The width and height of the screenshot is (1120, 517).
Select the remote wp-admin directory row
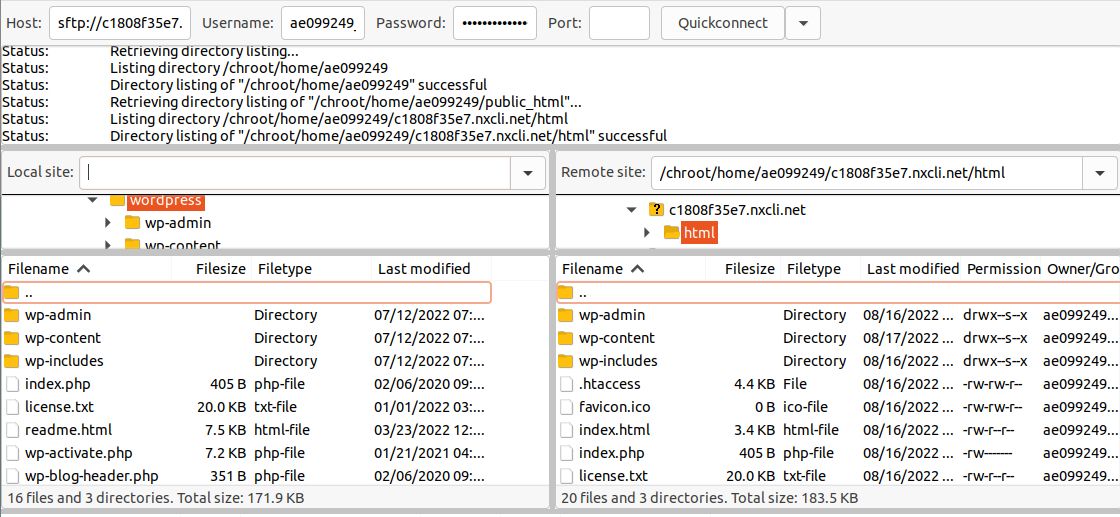tap(838, 315)
